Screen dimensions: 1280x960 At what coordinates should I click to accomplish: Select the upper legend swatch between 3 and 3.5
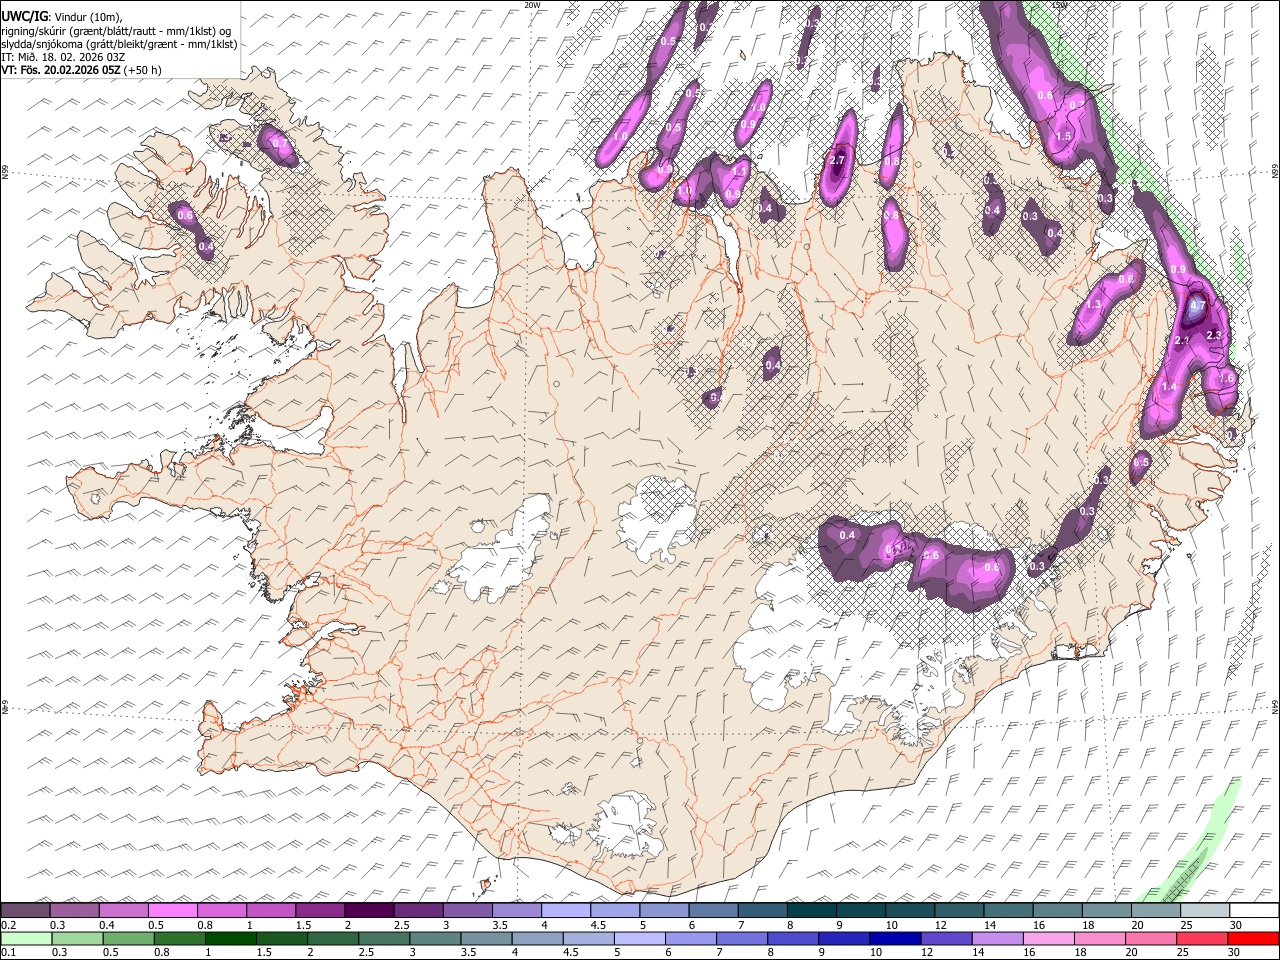click(x=467, y=910)
